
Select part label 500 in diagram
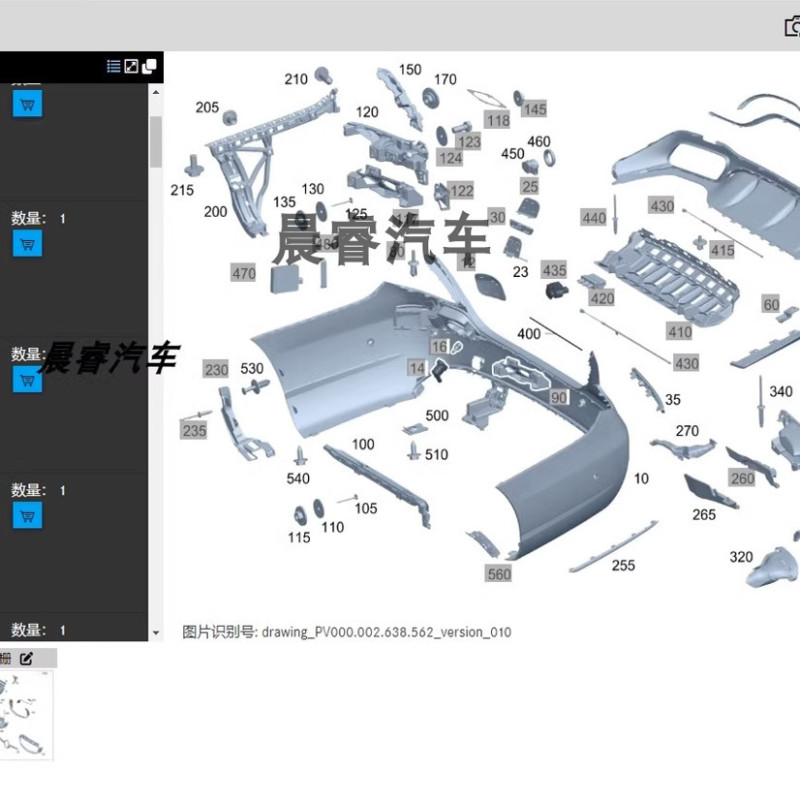(437, 415)
